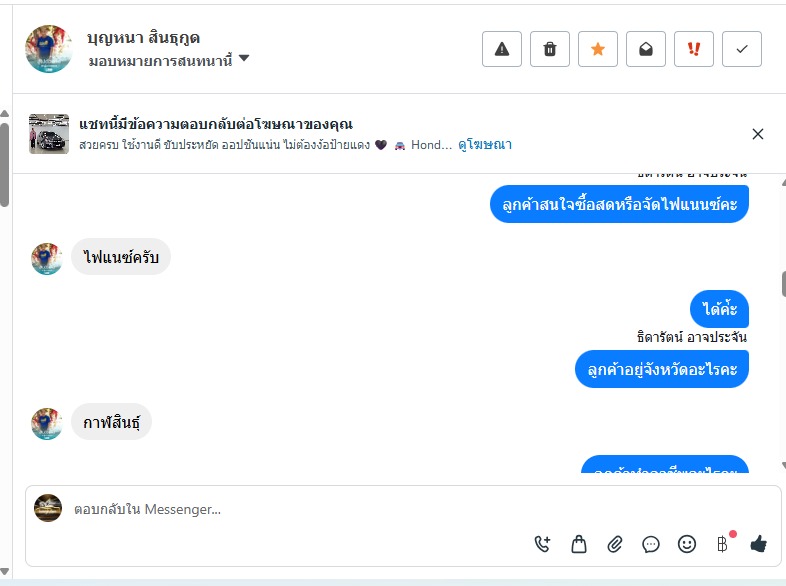Viewport: 786px width, 586px height.
Task: Star this conversation for follow-up
Action: 598,49
